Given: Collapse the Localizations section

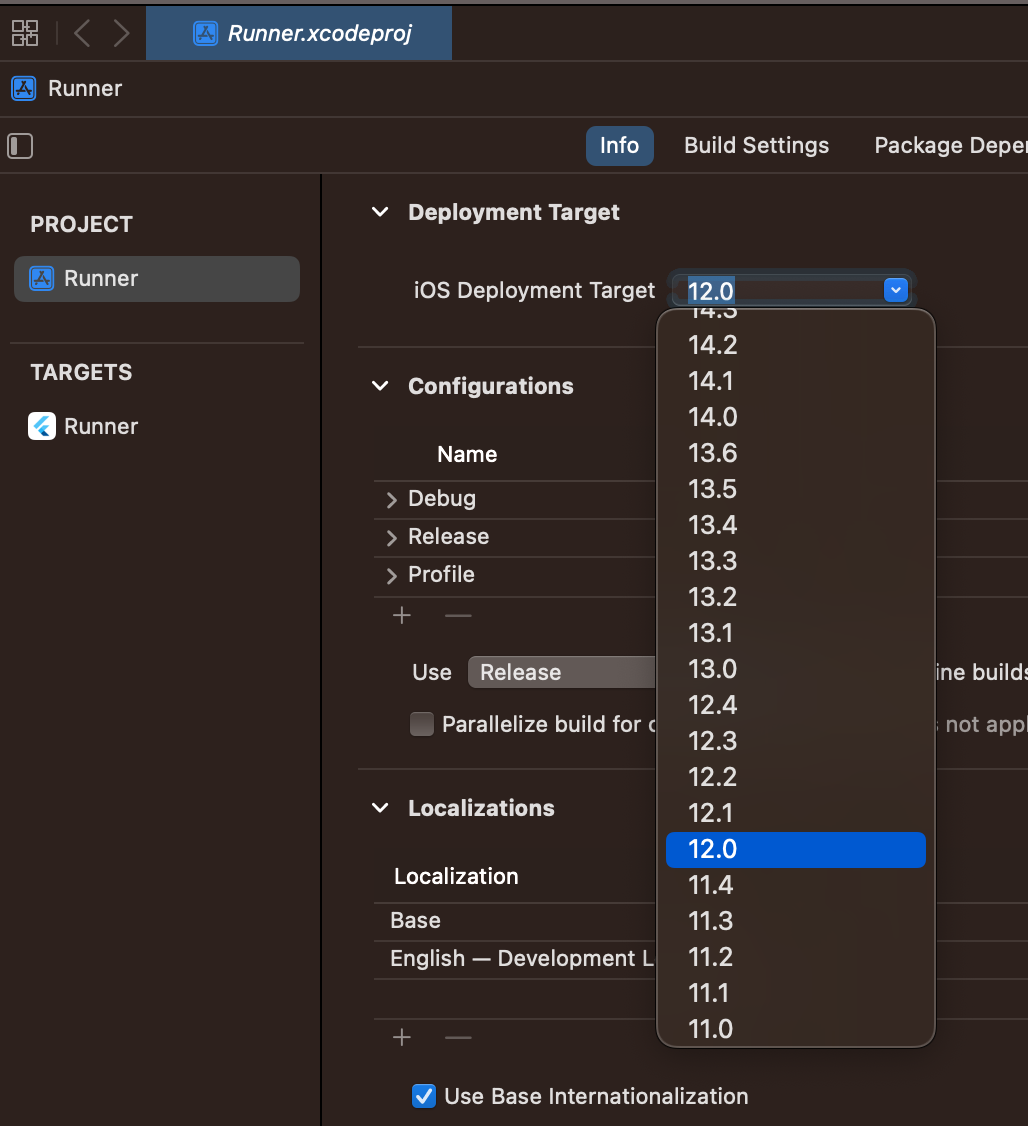Looking at the screenshot, I should coord(380,808).
